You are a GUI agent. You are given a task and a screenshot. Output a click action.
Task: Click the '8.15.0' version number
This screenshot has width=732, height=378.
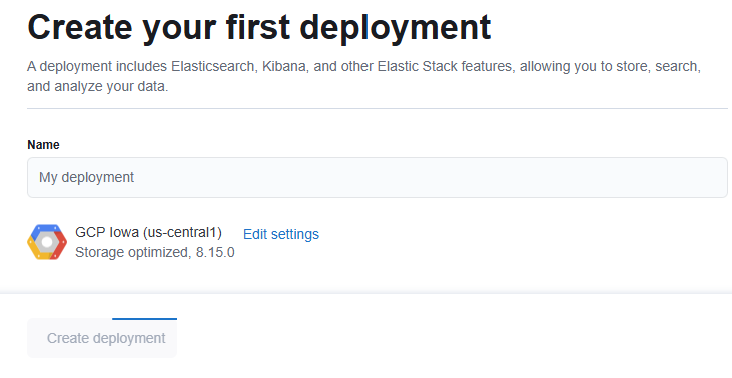coord(215,252)
